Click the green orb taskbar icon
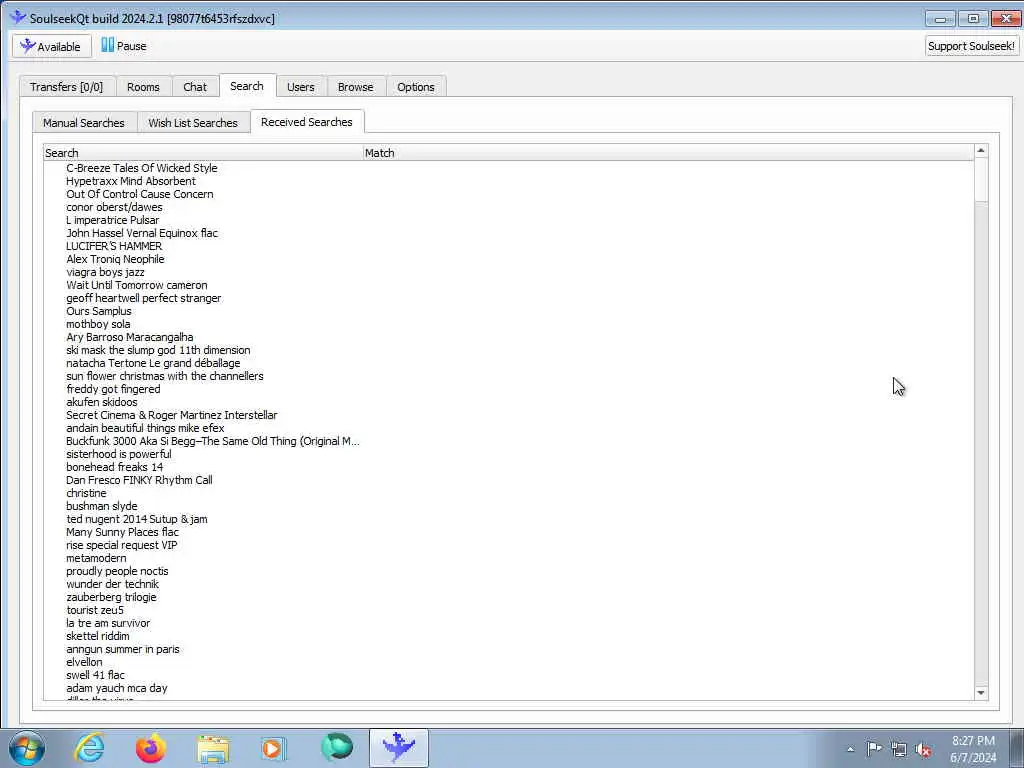Viewport: 1024px width, 768px height. coord(336,748)
